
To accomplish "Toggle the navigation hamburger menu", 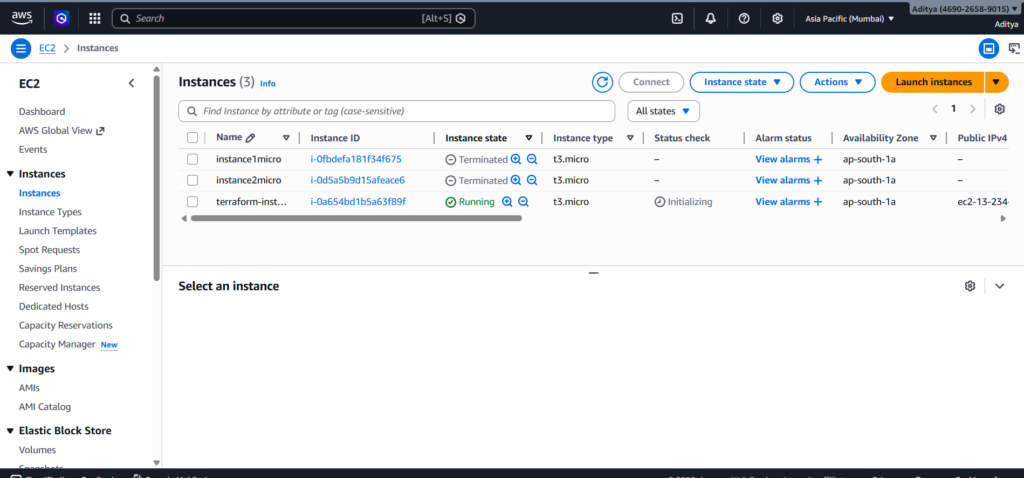I will tap(21, 48).
